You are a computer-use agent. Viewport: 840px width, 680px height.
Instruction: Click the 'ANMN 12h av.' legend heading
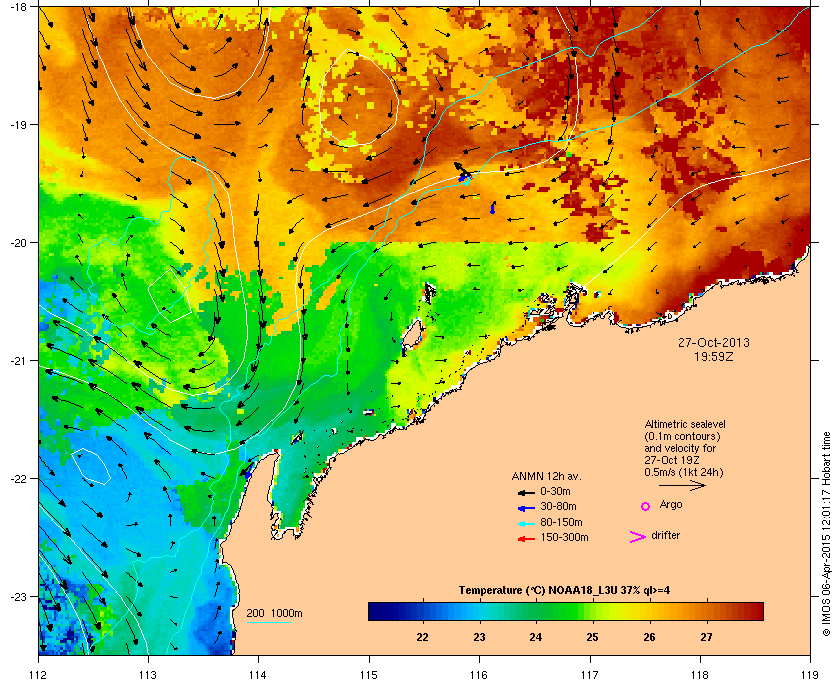[x=546, y=476]
